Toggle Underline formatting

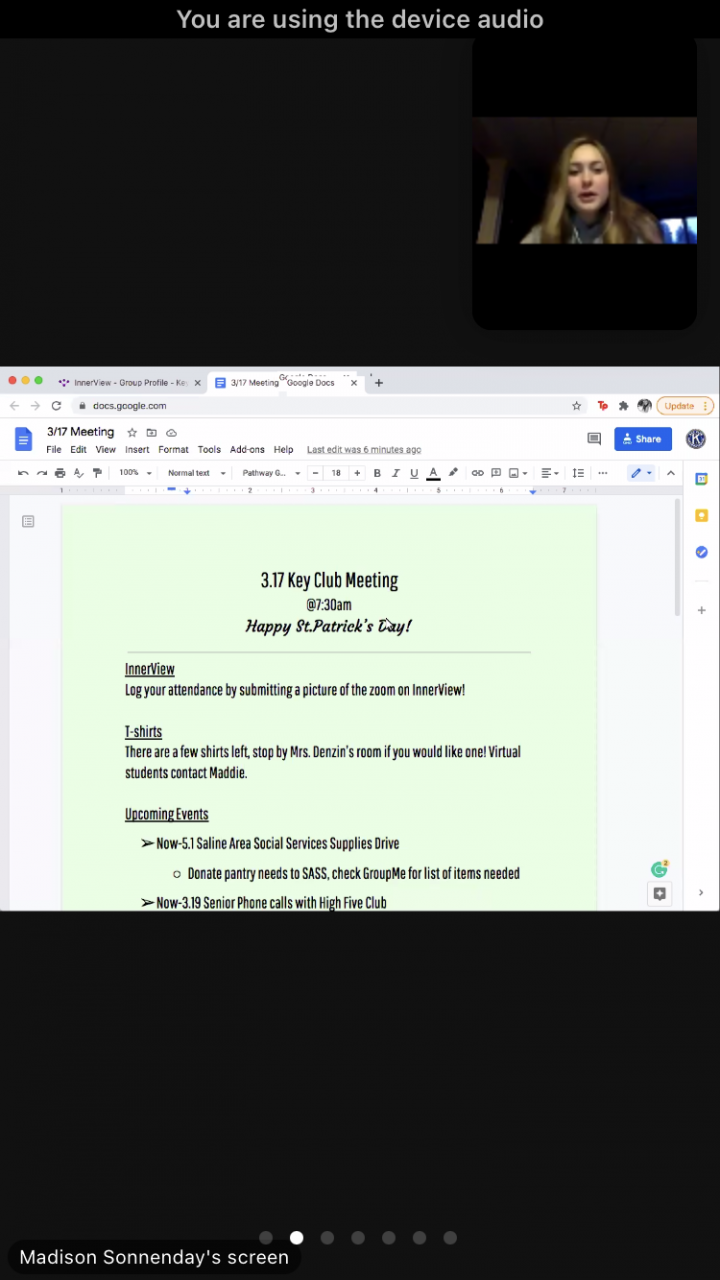pyautogui.click(x=414, y=473)
